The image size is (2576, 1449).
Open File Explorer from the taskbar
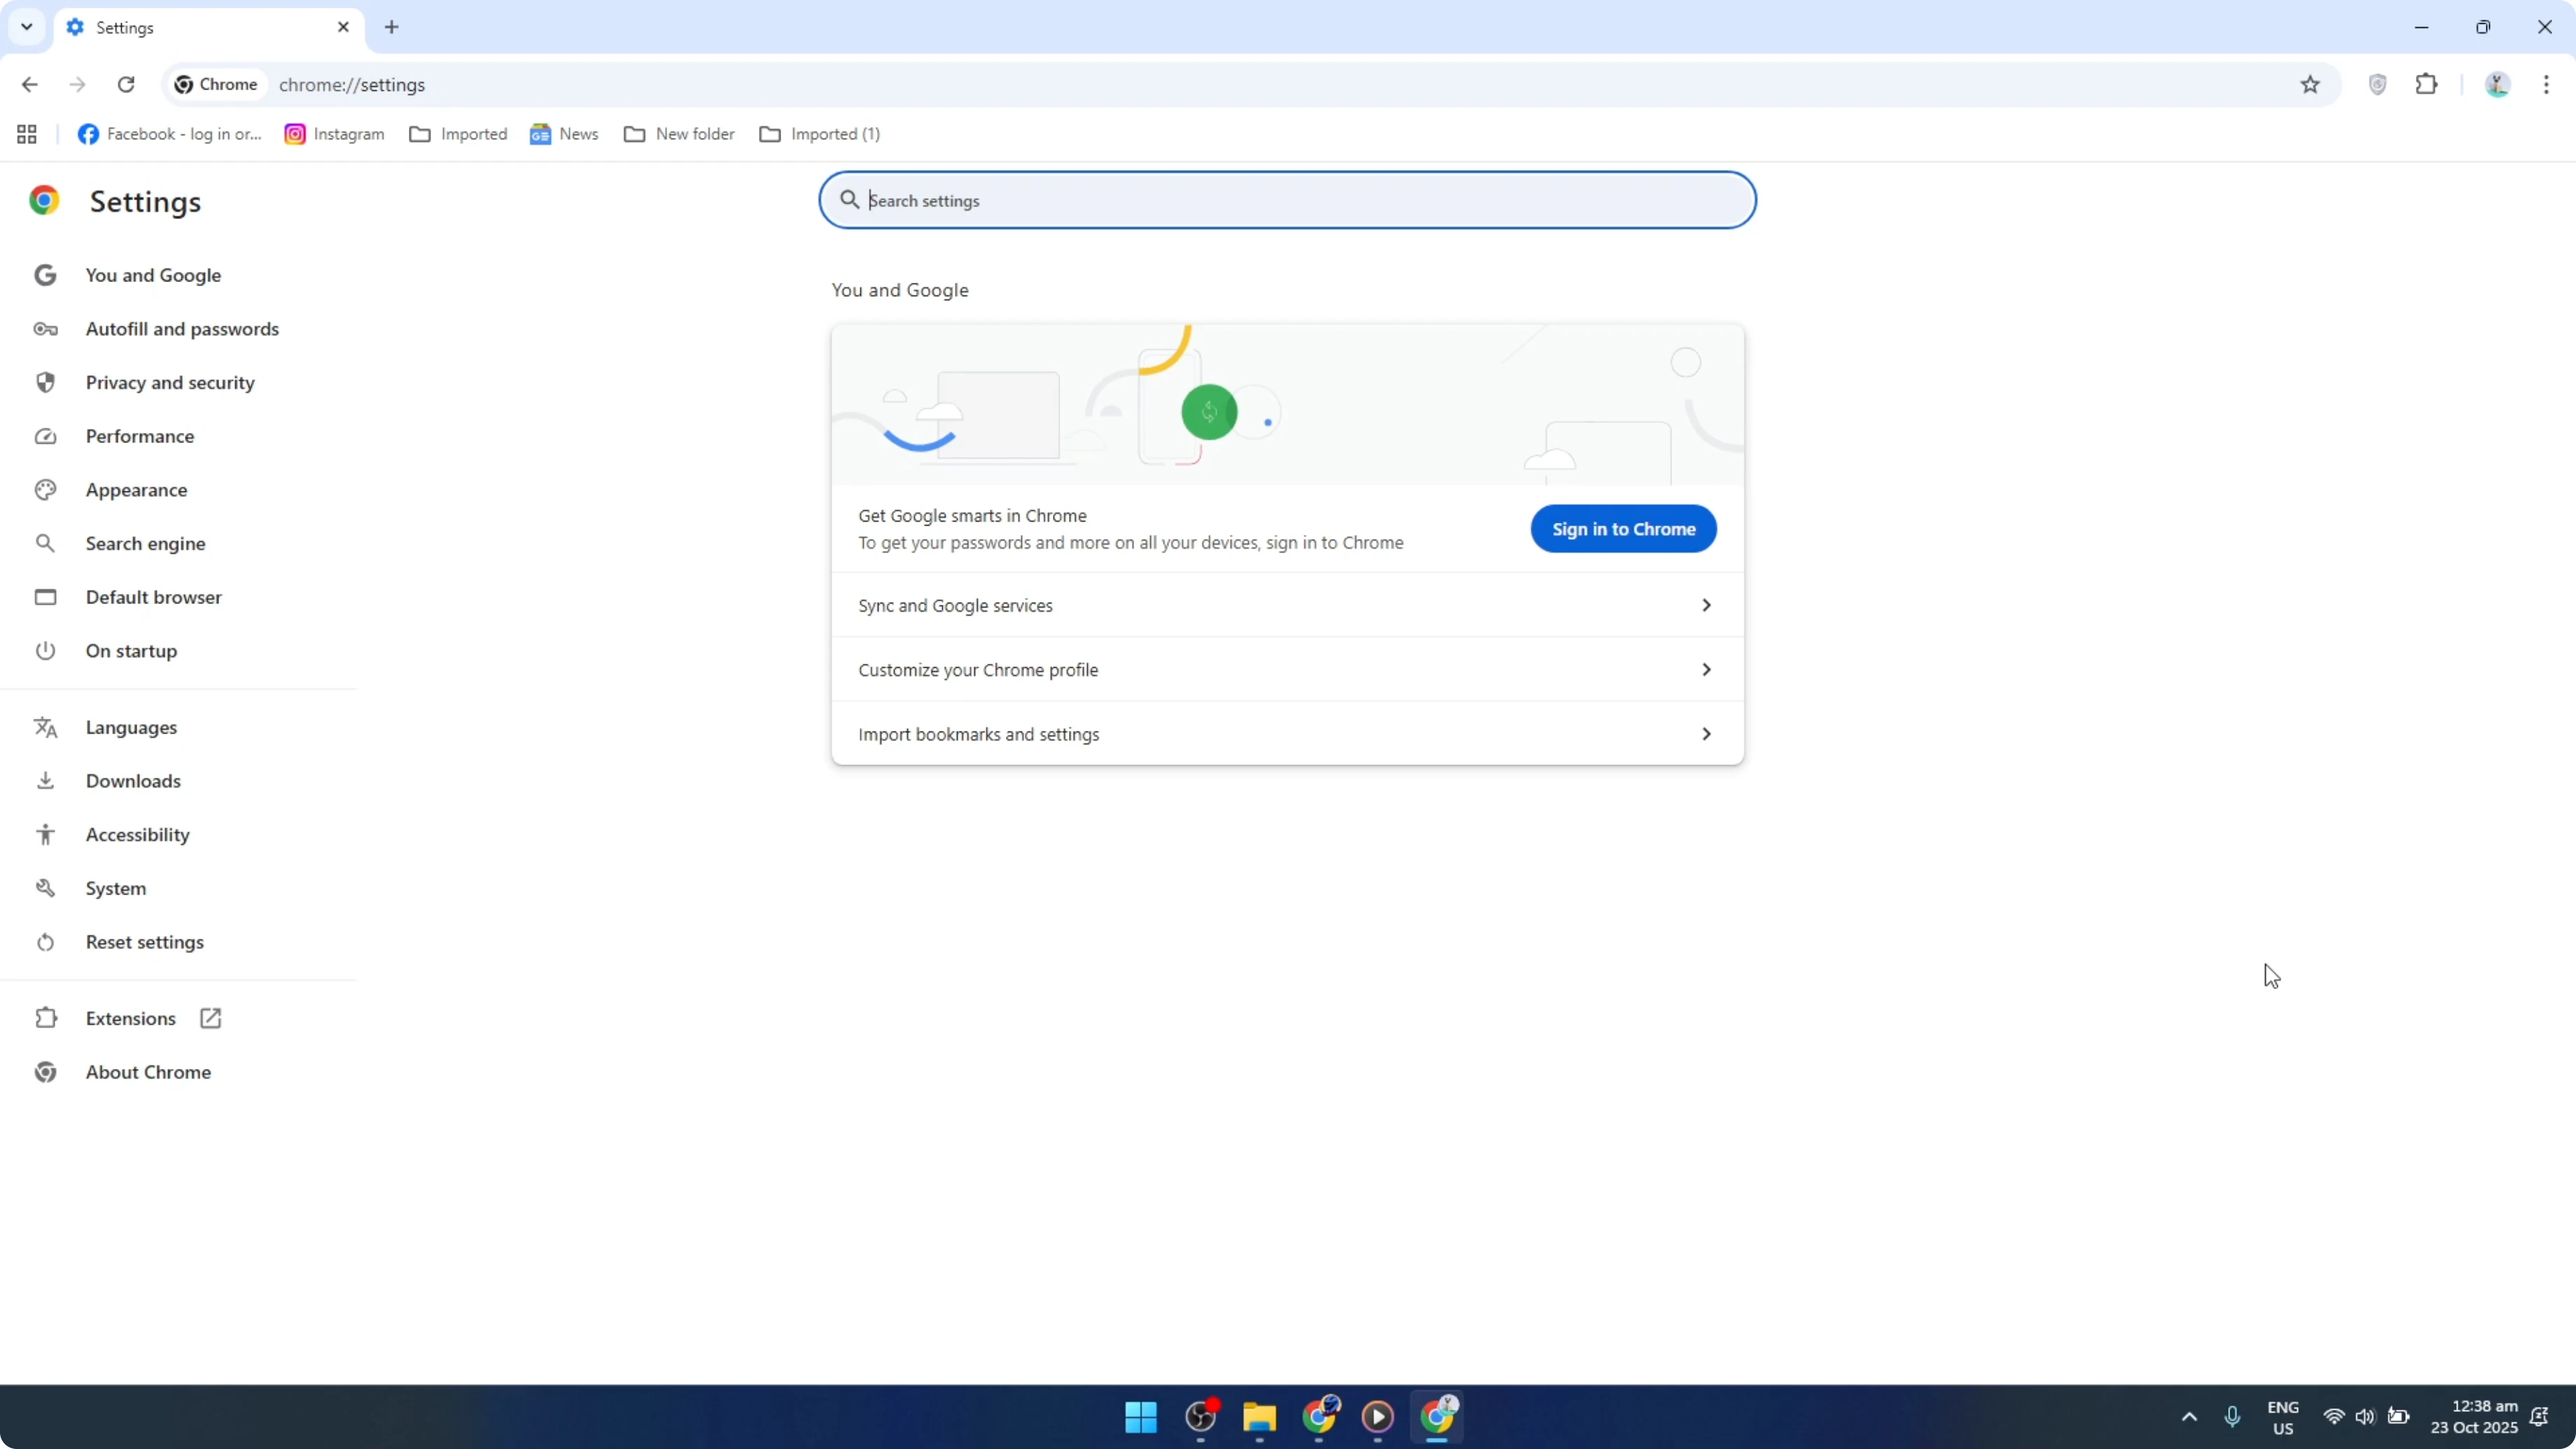1258,1417
